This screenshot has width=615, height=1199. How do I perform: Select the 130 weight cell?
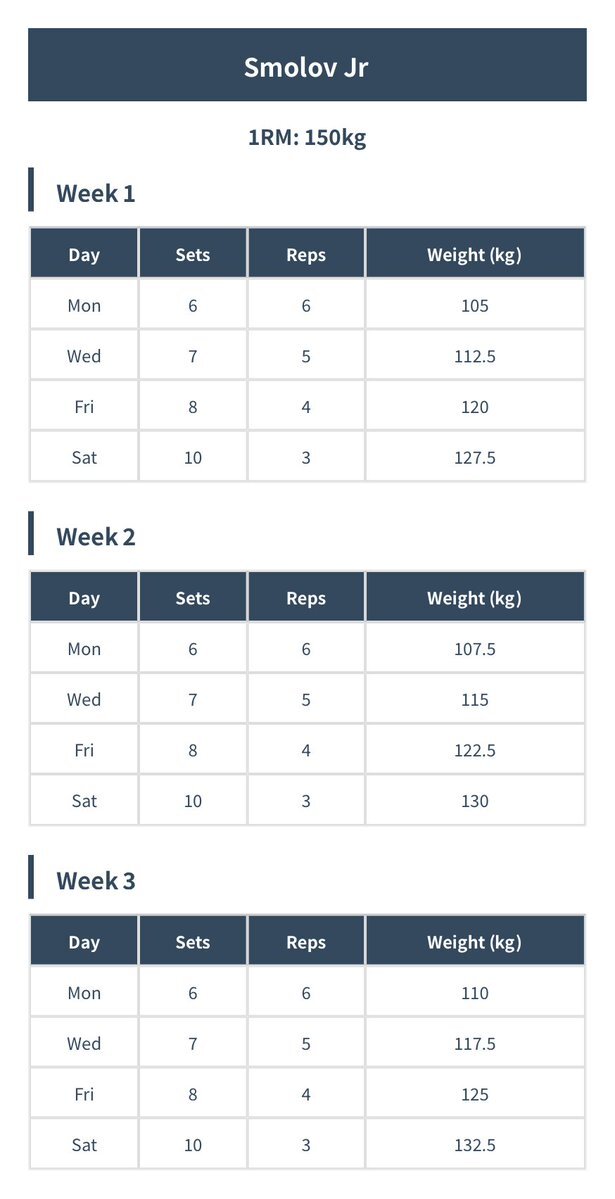pos(475,800)
